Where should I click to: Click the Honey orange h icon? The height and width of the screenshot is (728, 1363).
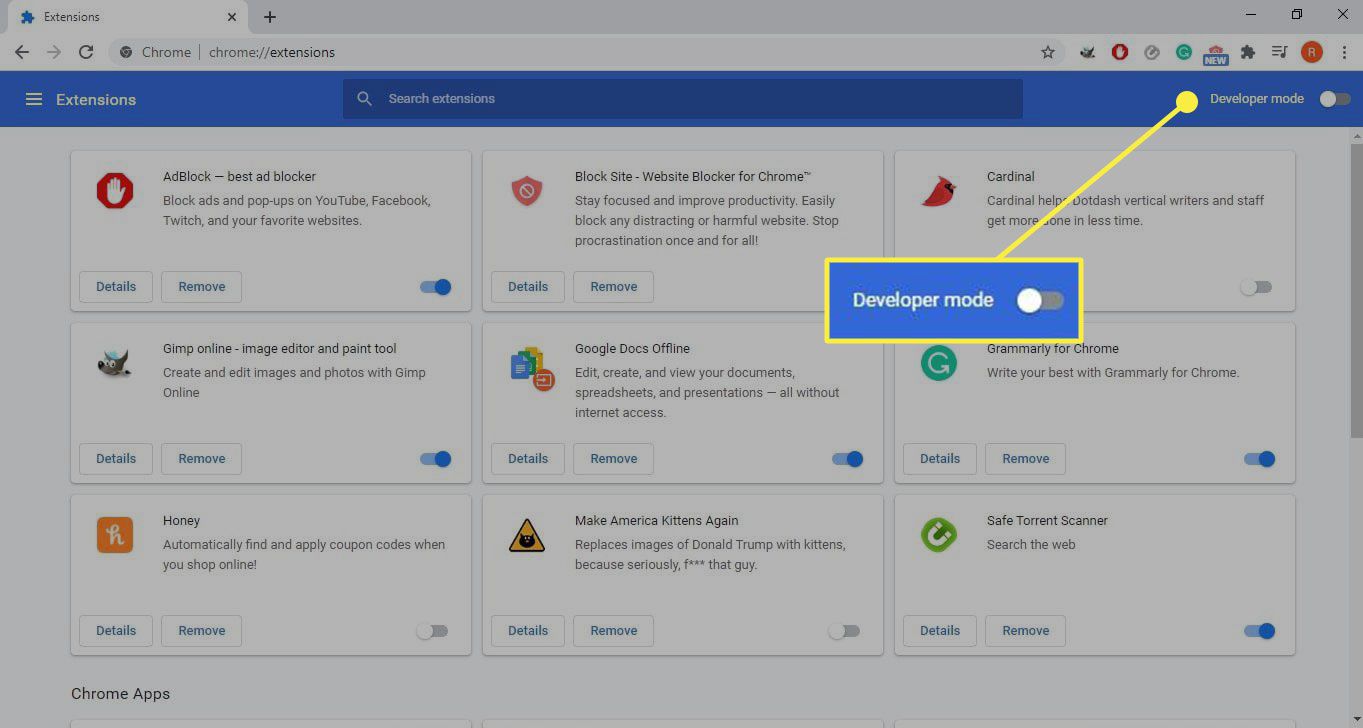[115, 535]
